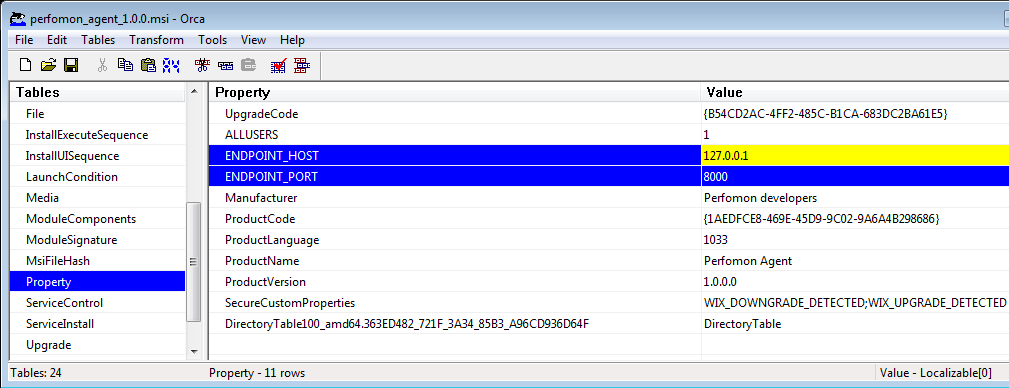Image resolution: width=1009 pixels, height=388 pixels.
Task: Select the Property table in the list
Action: click(97, 282)
